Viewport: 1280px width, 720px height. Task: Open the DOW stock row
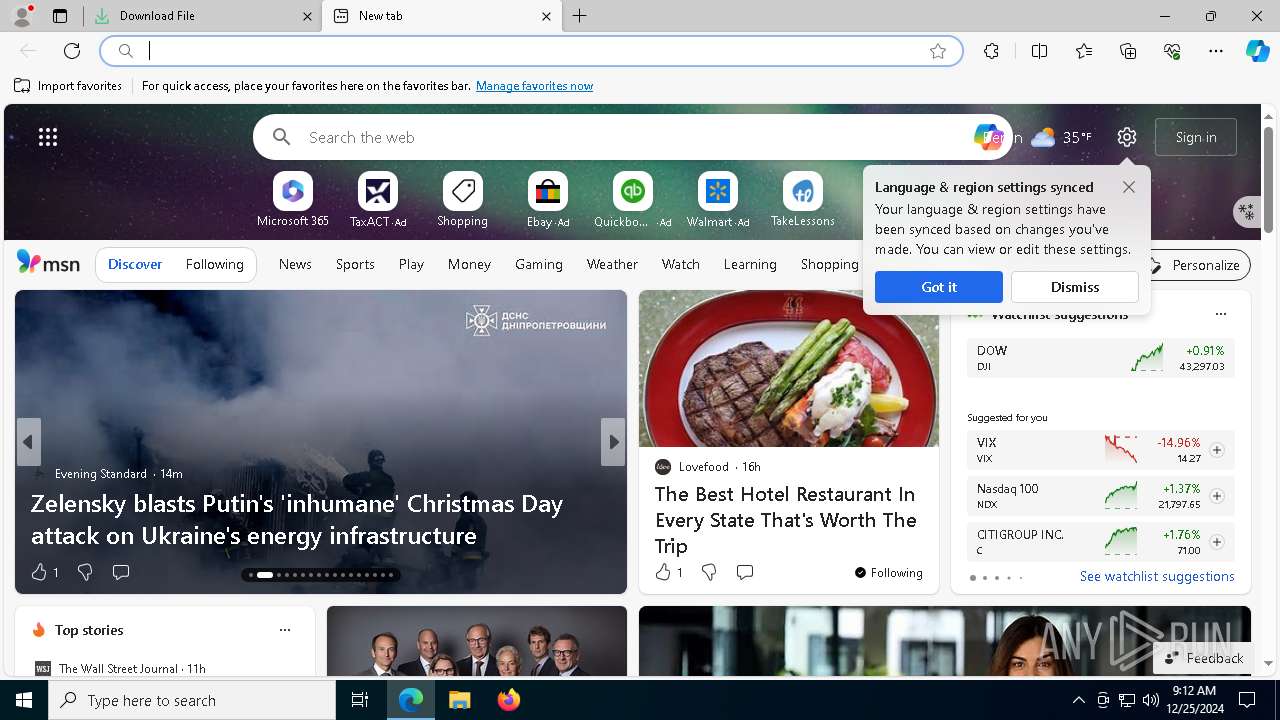pyautogui.click(x=1101, y=358)
